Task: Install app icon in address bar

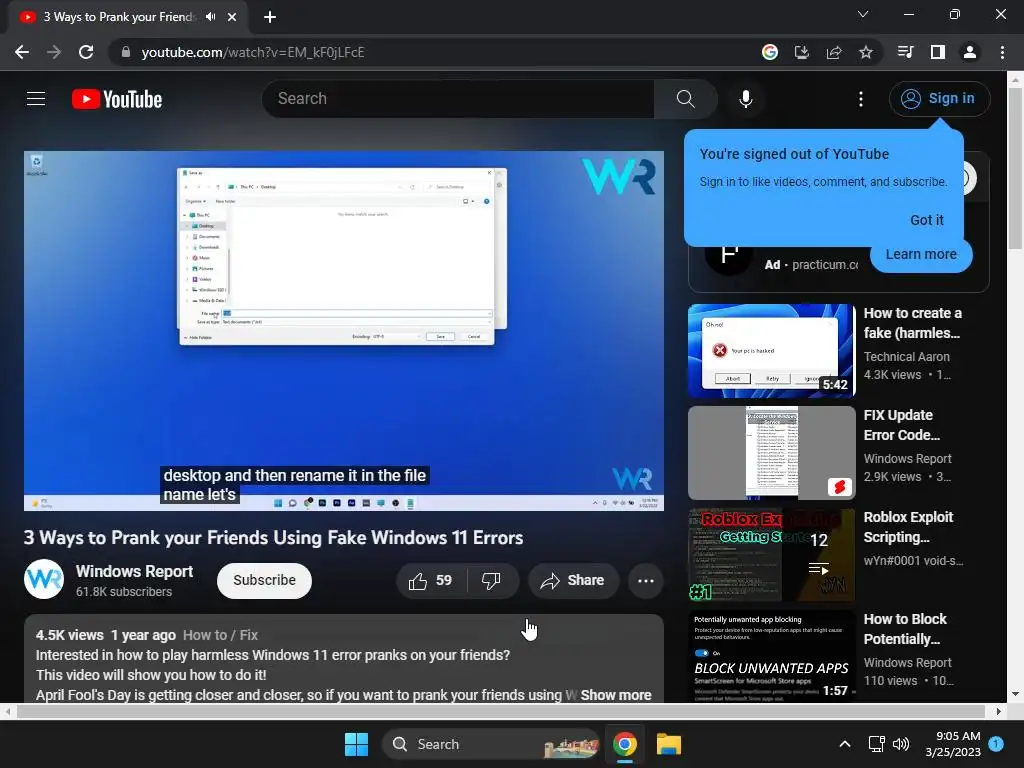Action: tap(802, 52)
